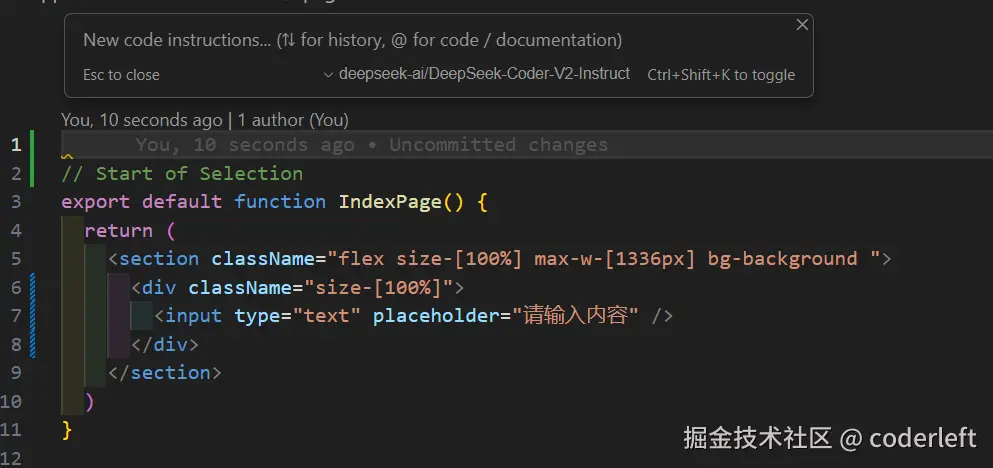Click the closing </section> tag
Image resolution: width=993 pixels, height=468 pixels.
165,372
